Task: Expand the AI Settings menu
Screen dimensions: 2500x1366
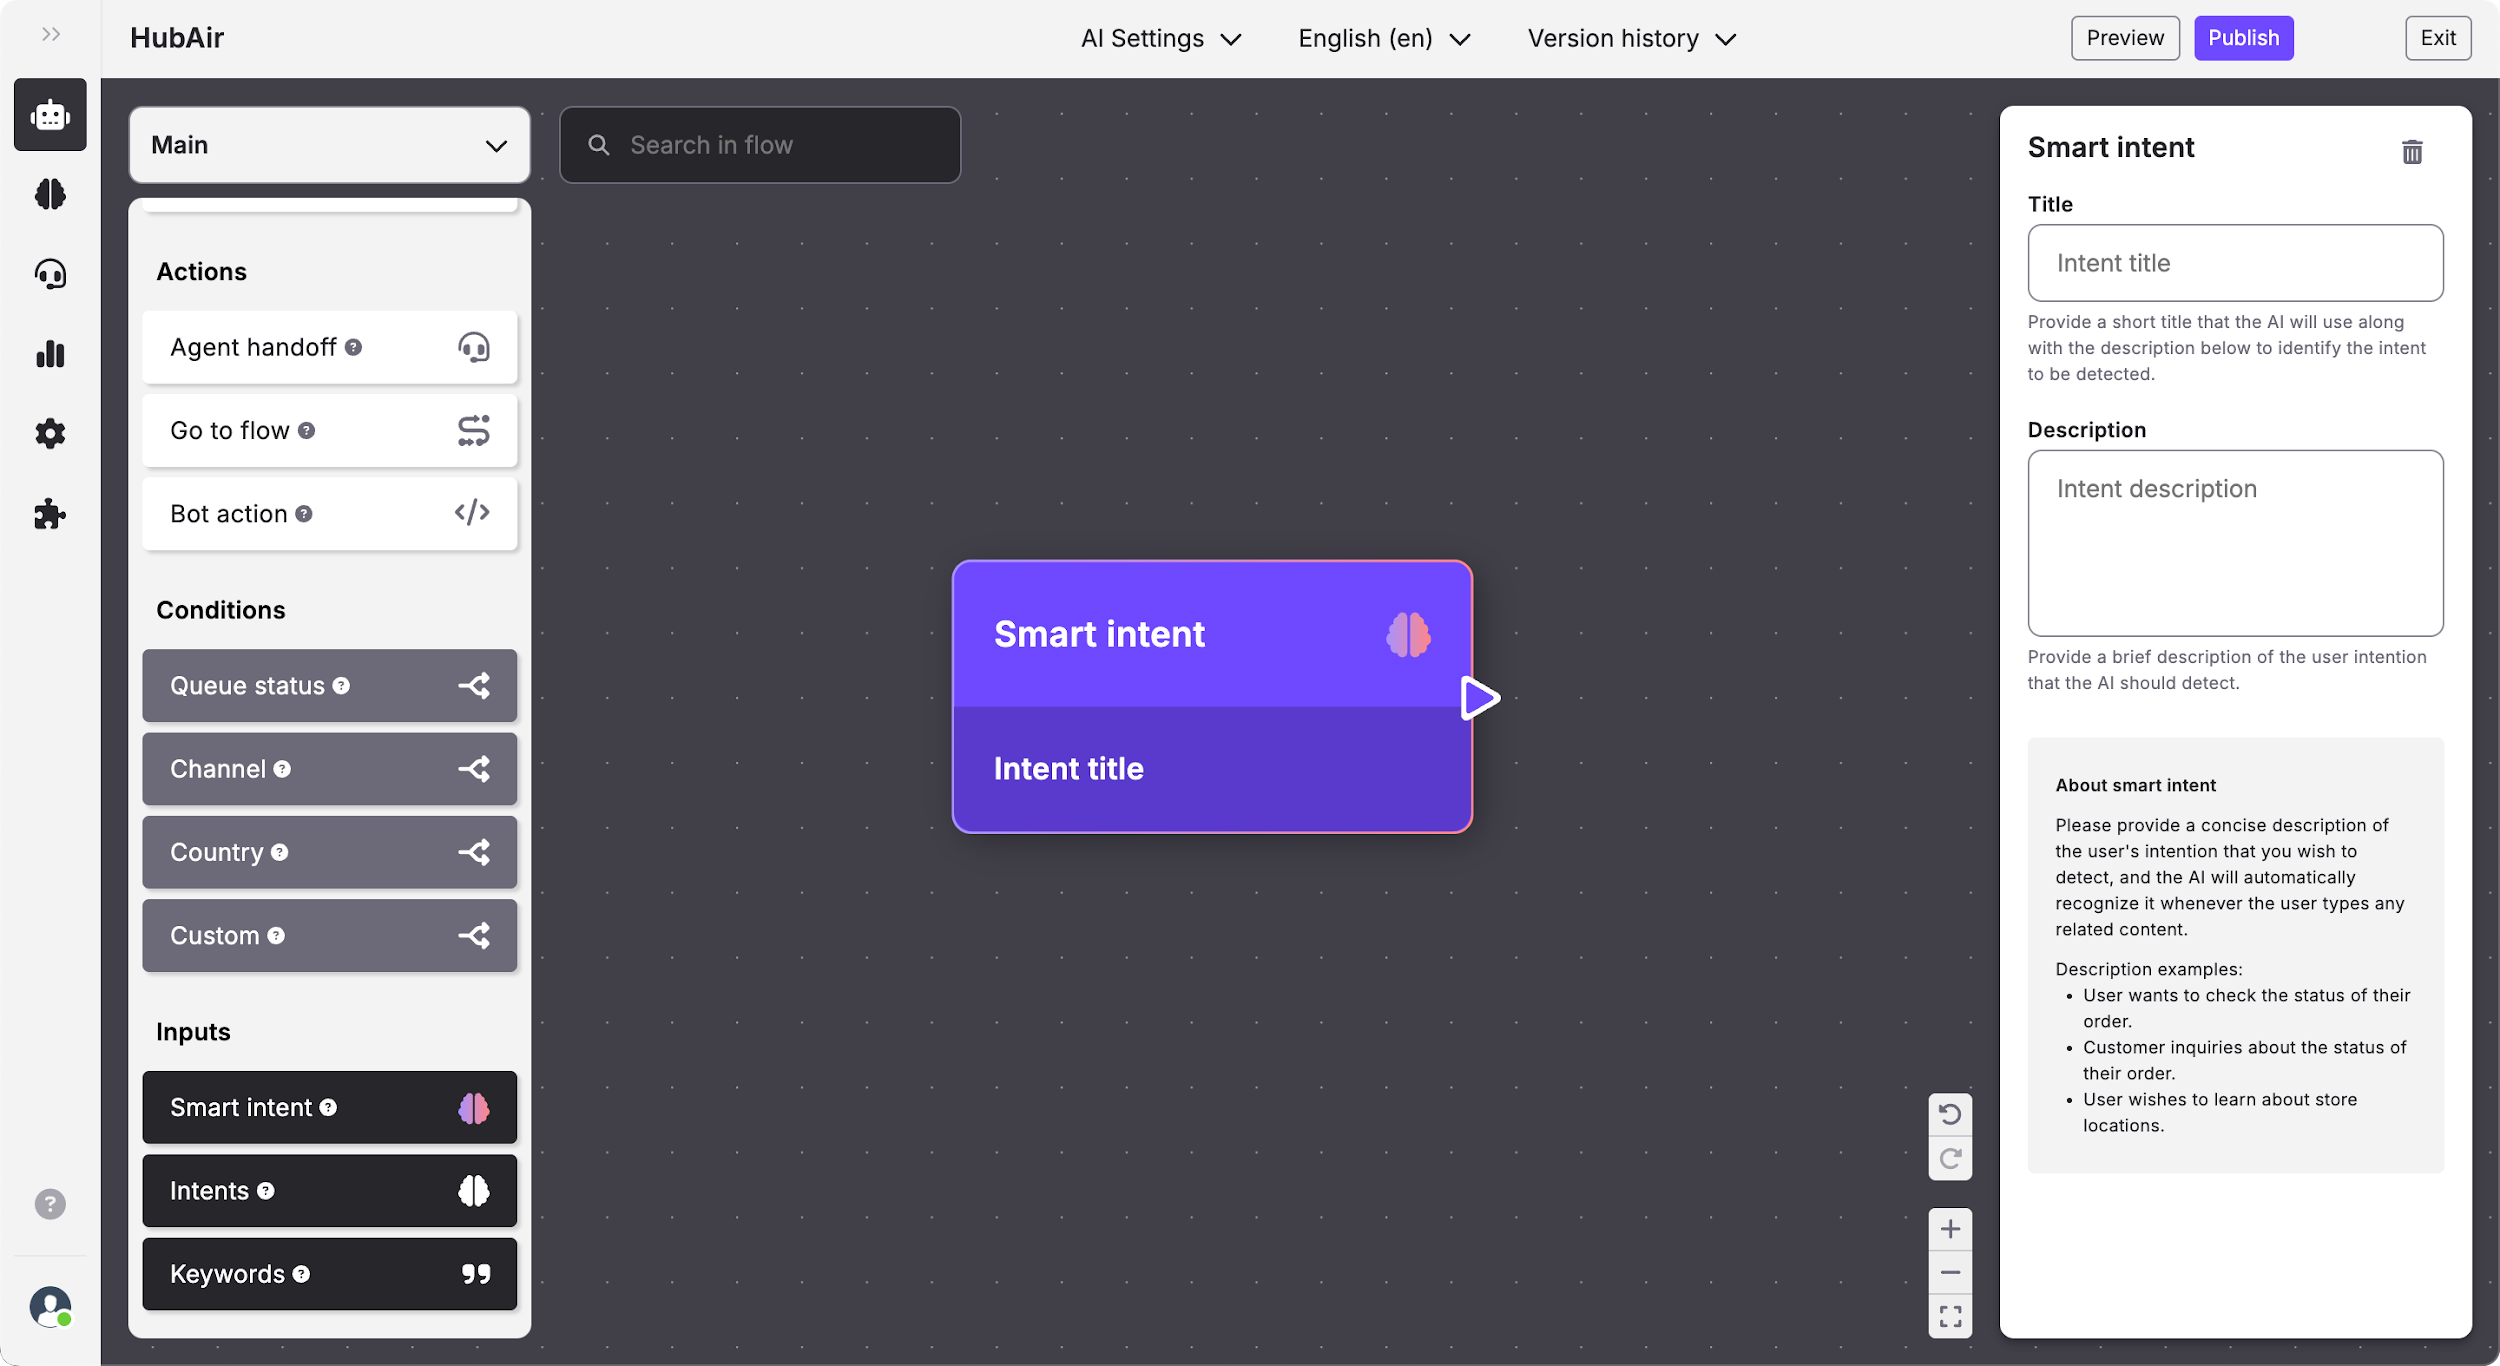Action: point(1160,39)
